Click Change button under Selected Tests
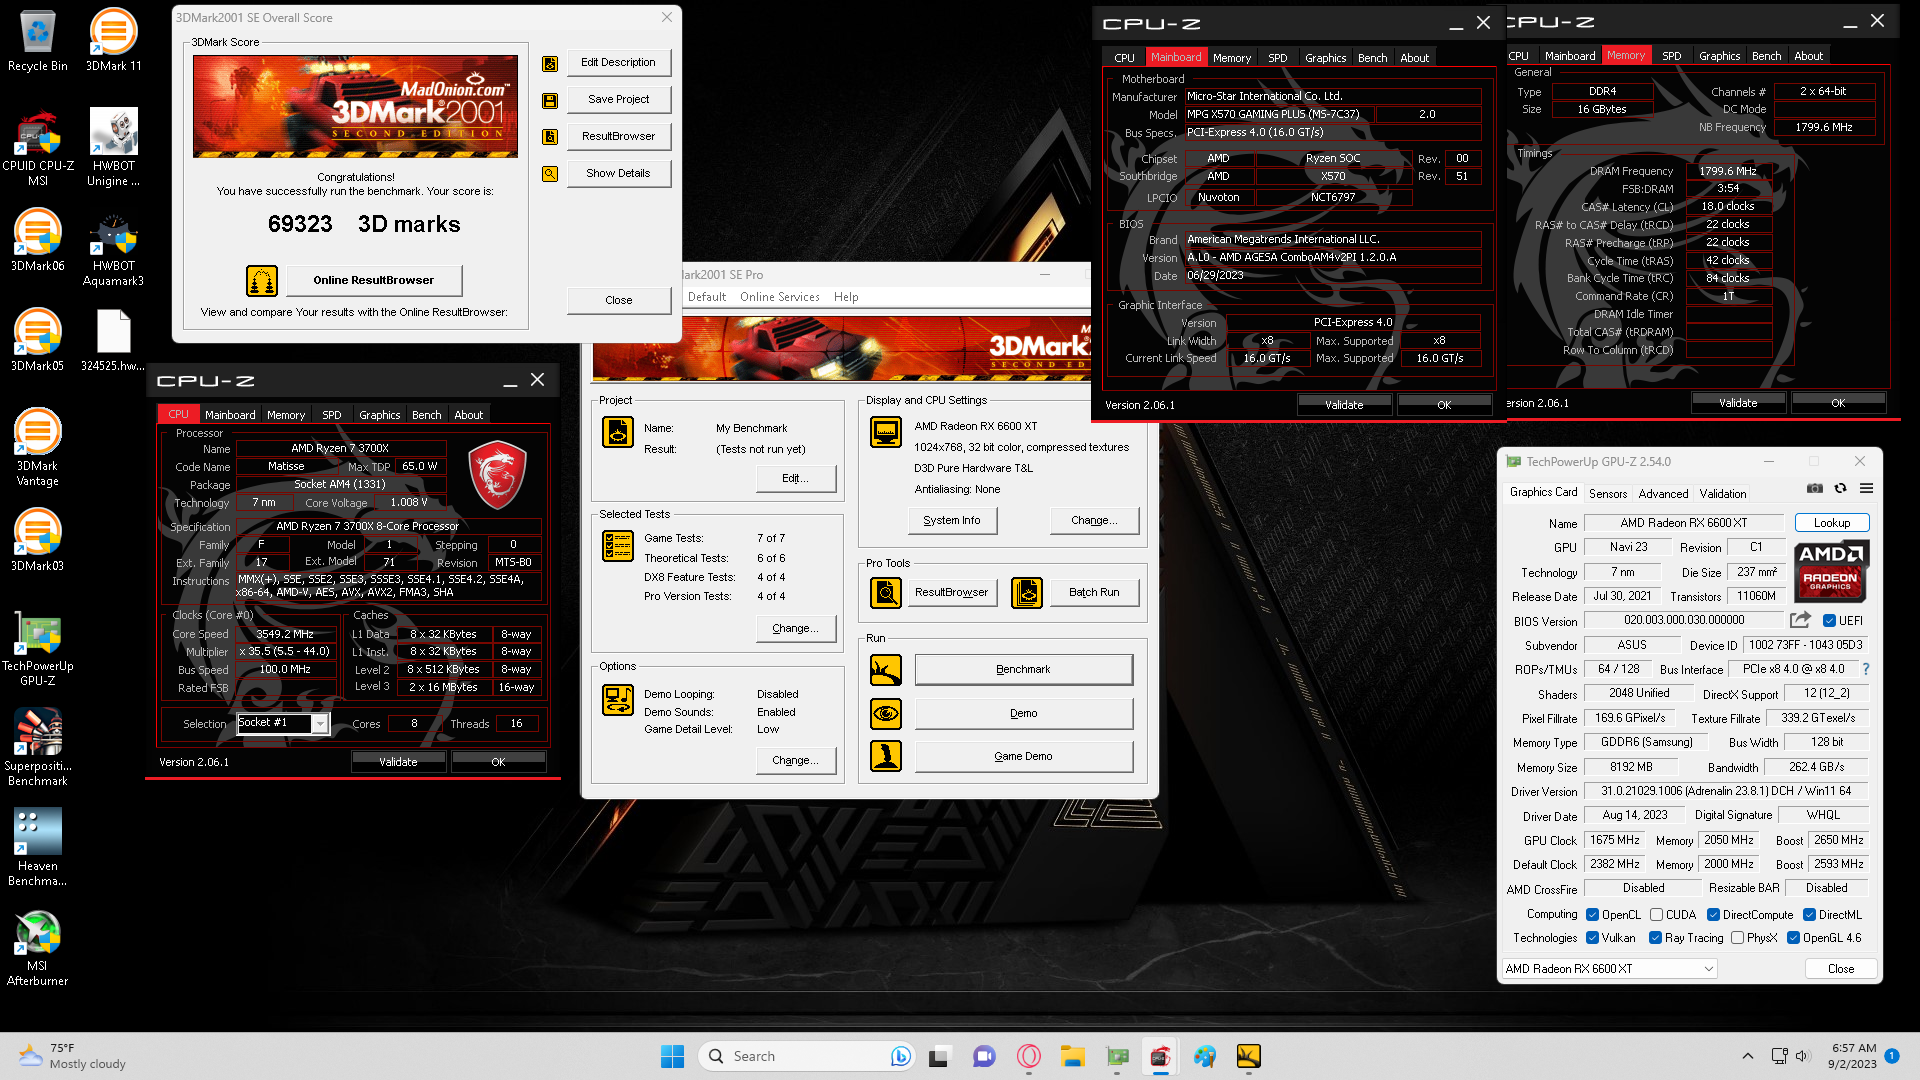The image size is (1920, 1080). [x=795, y=628]
